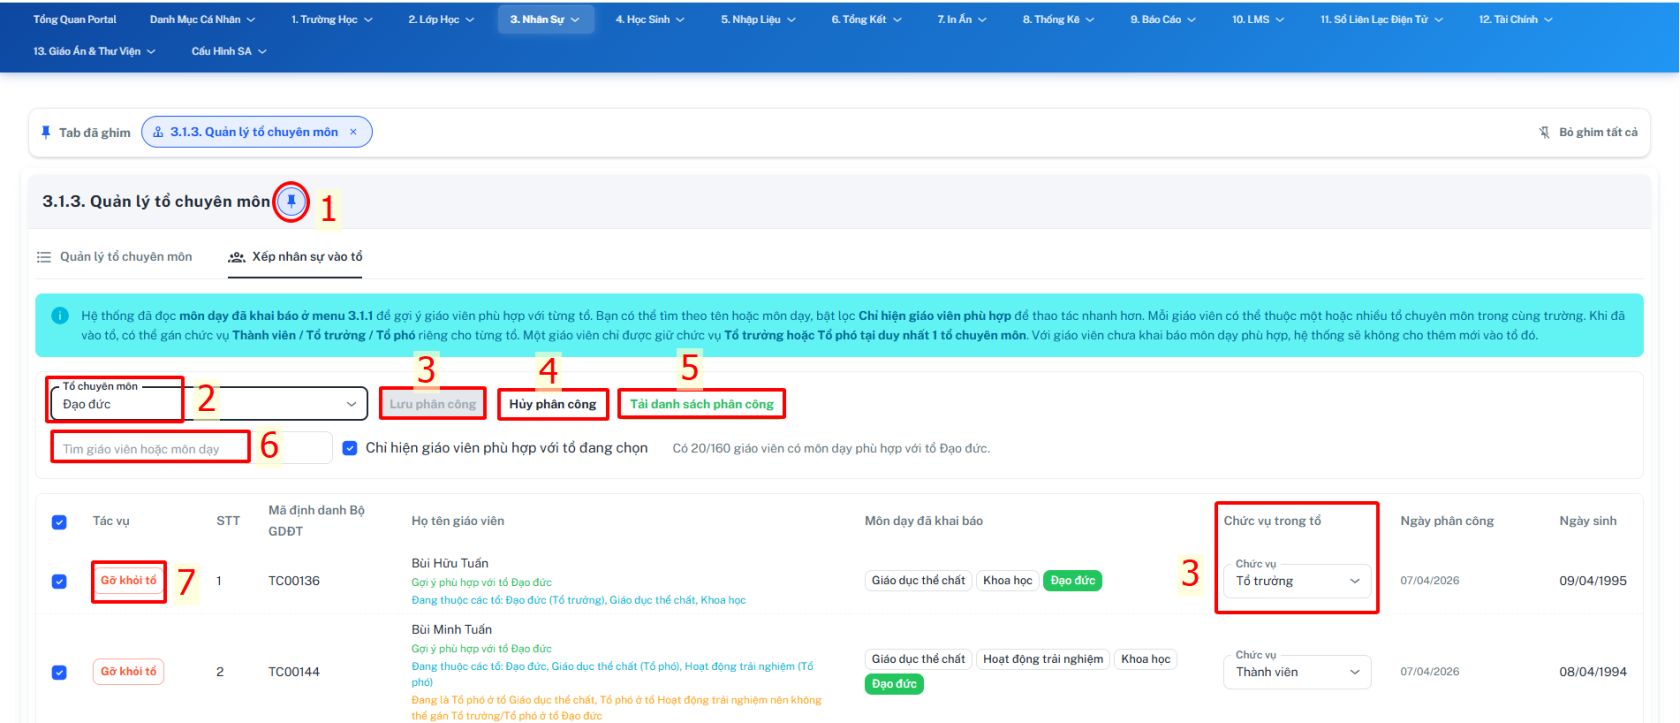Click the ID cell TC00144

tap(294, 672)
